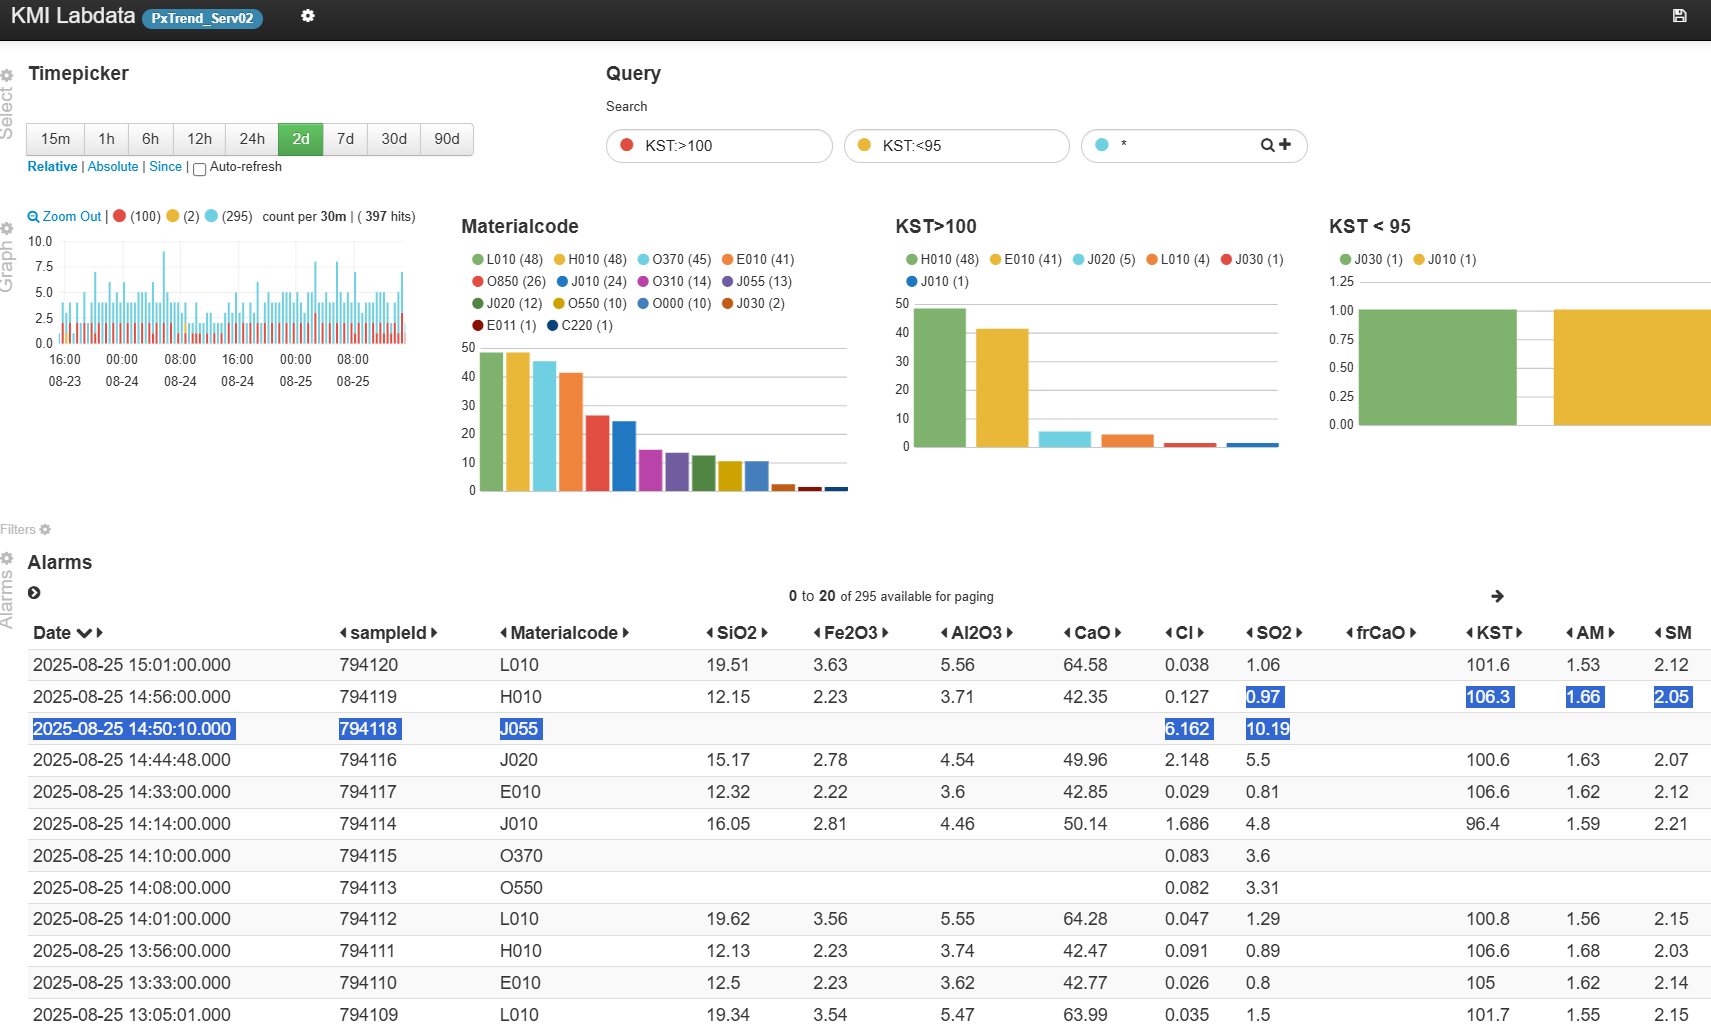Click the save dashboard icon

tap(1679, 16)
